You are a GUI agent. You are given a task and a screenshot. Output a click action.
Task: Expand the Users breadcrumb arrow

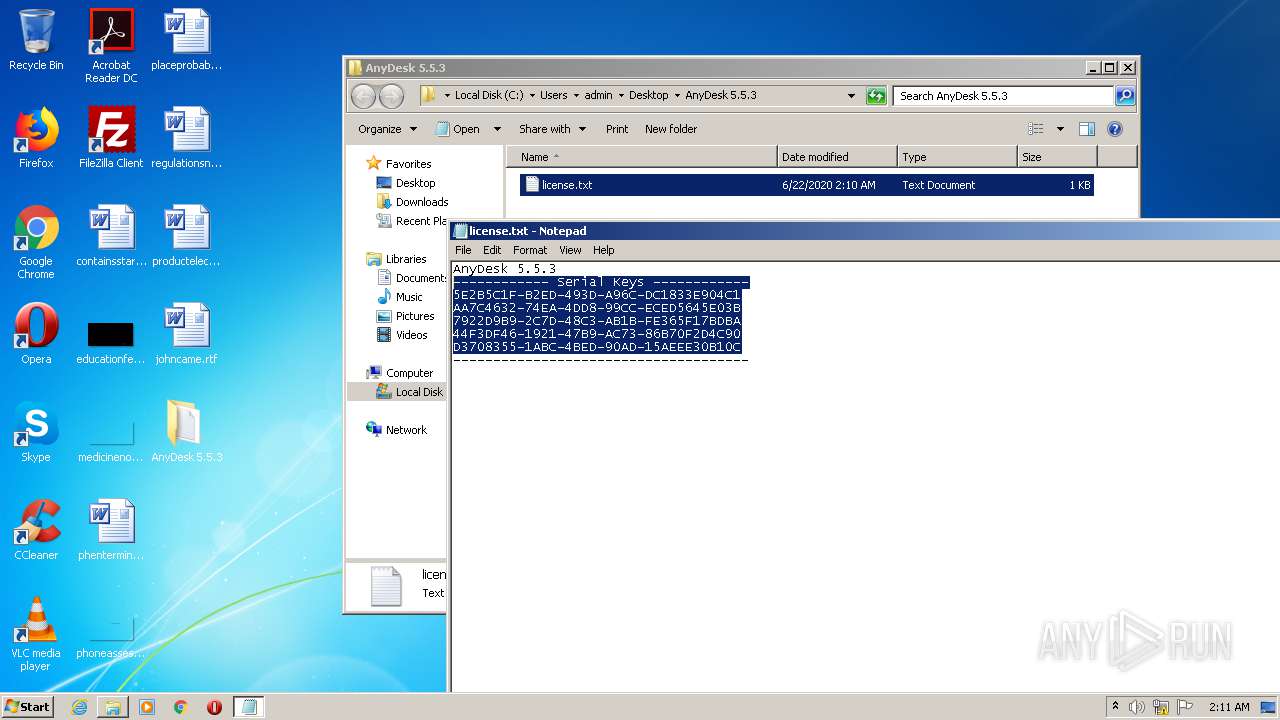click(576, 96)
